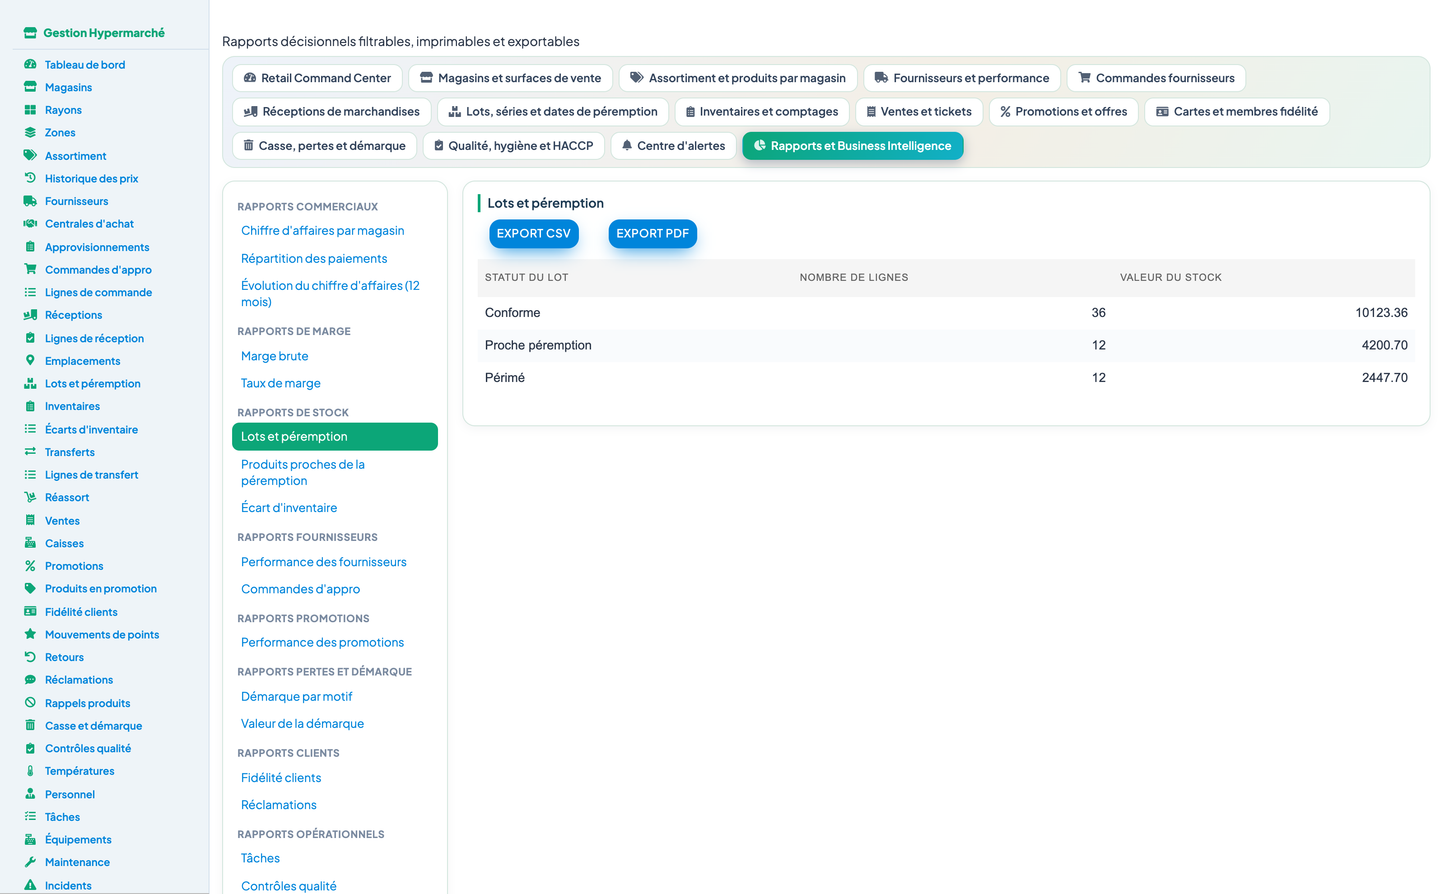Export the report as CSV
This screenshot has width=1445, height=894.
[534, 233]
